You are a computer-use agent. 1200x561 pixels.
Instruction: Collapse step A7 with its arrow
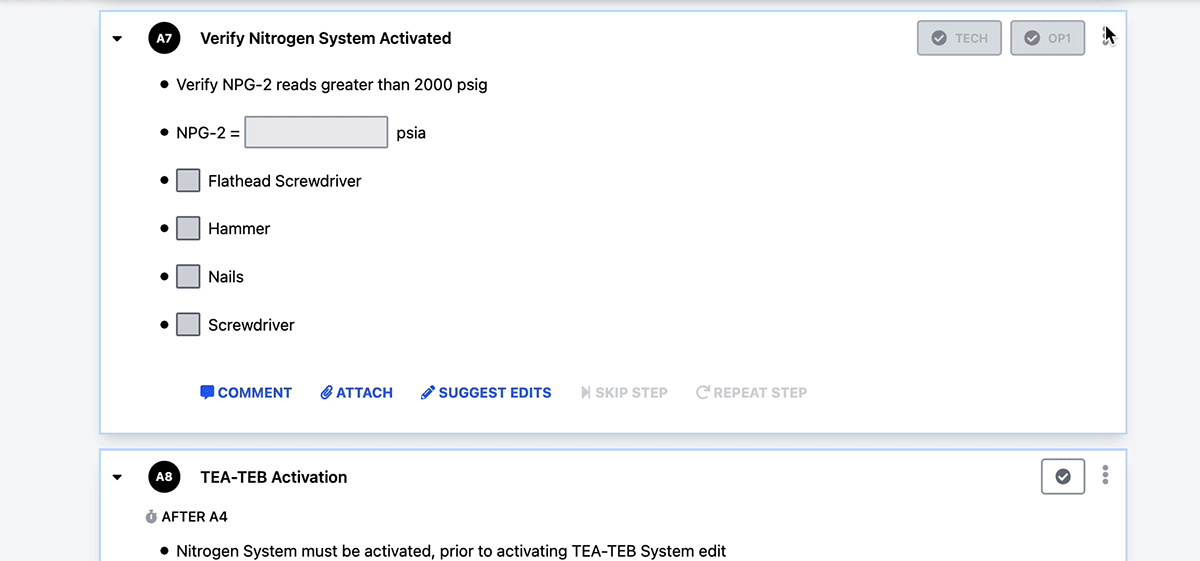[117, 39]
